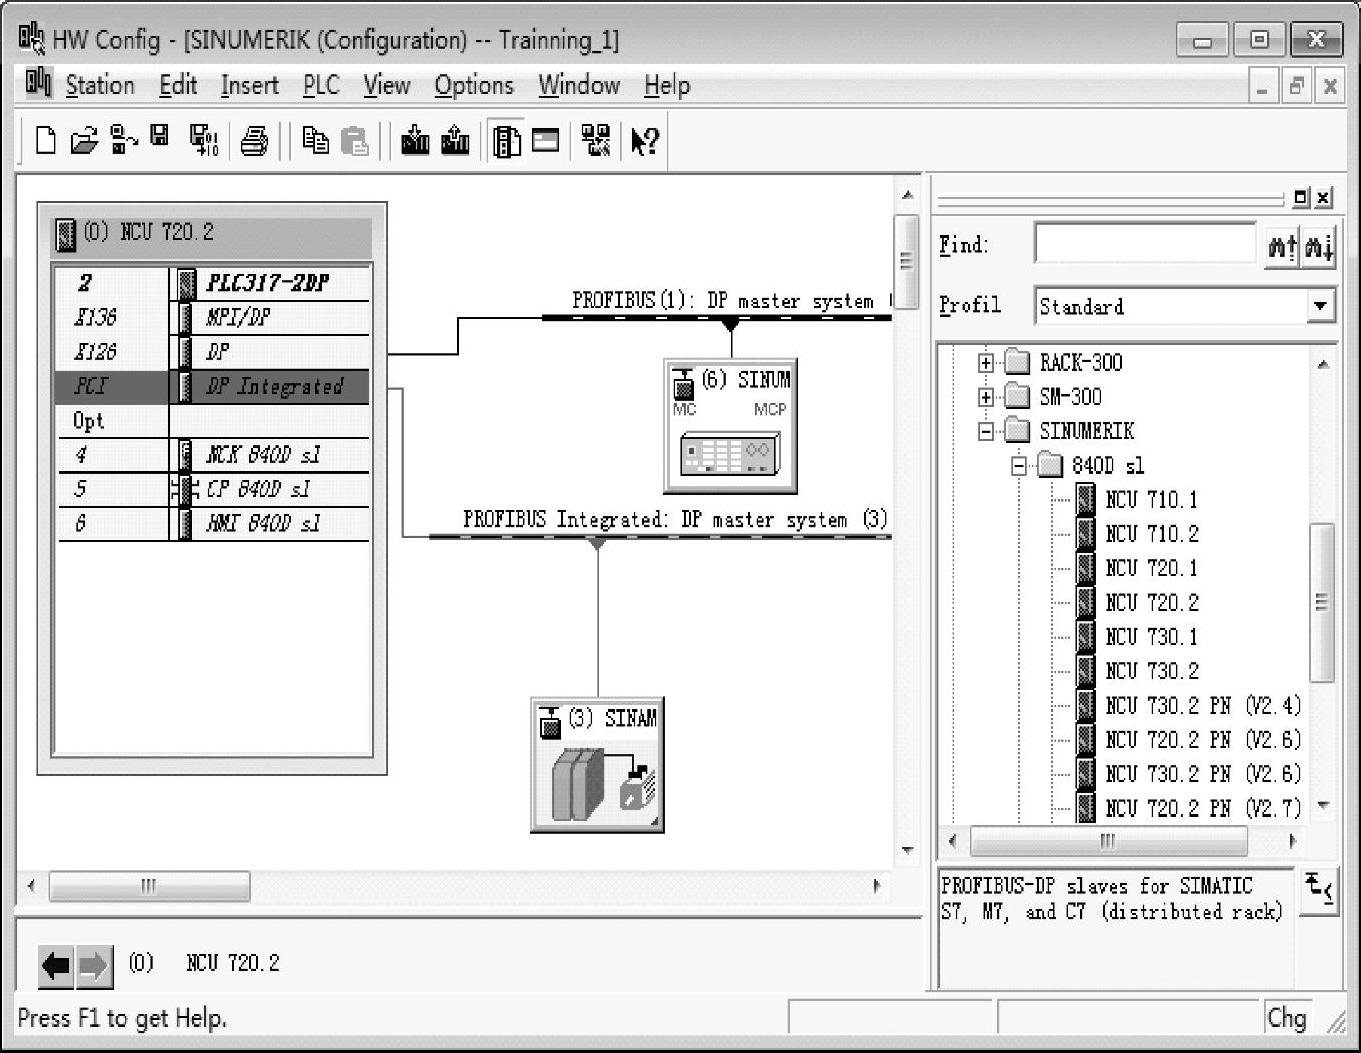The width and height of the screenshot is (1361, 1053).
Task: Open the Options menu
Action: pyautogui.click(x=474, y=86)
